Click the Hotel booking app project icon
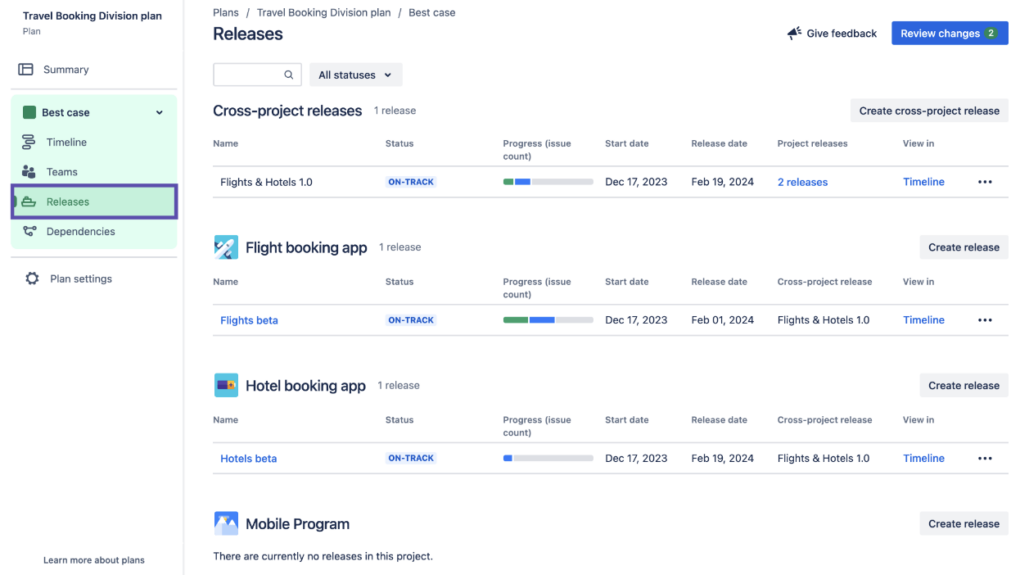 coord(226,385)
